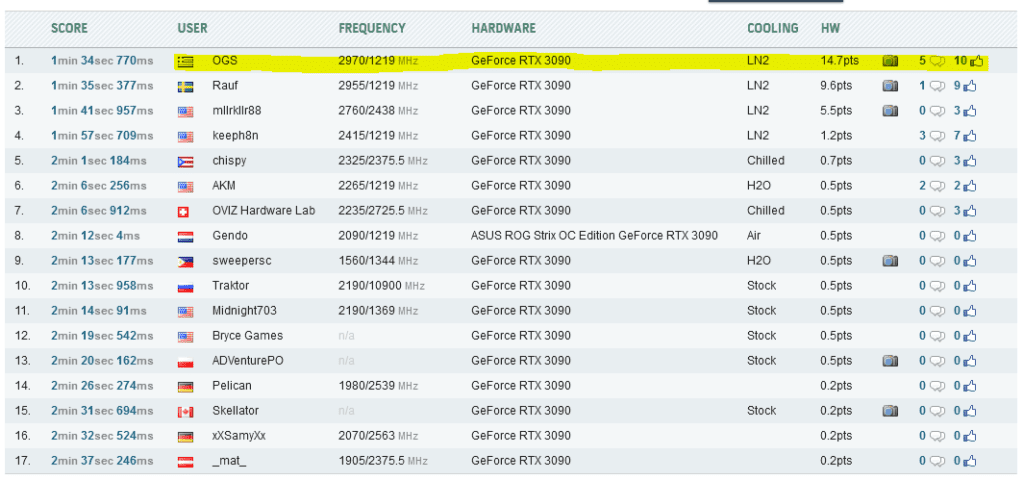This screenshot has width=1024, height=480.
Task: Click the COOLING column header
Action: 773,29
